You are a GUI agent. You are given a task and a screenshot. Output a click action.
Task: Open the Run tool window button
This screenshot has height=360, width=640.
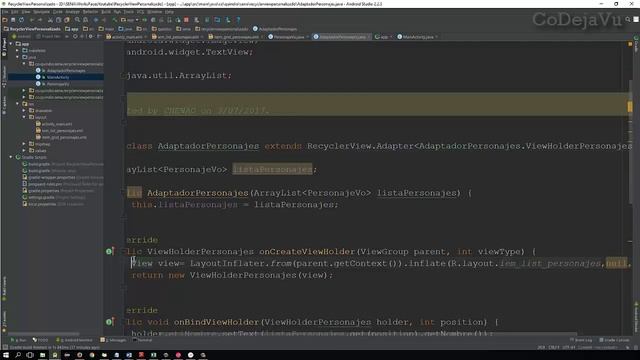coord(18,340)
